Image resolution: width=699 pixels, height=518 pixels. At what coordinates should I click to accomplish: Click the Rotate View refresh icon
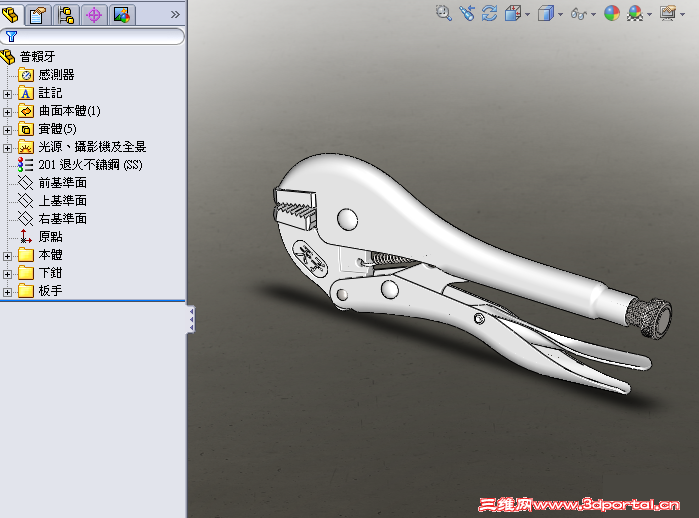pos(489,13)
